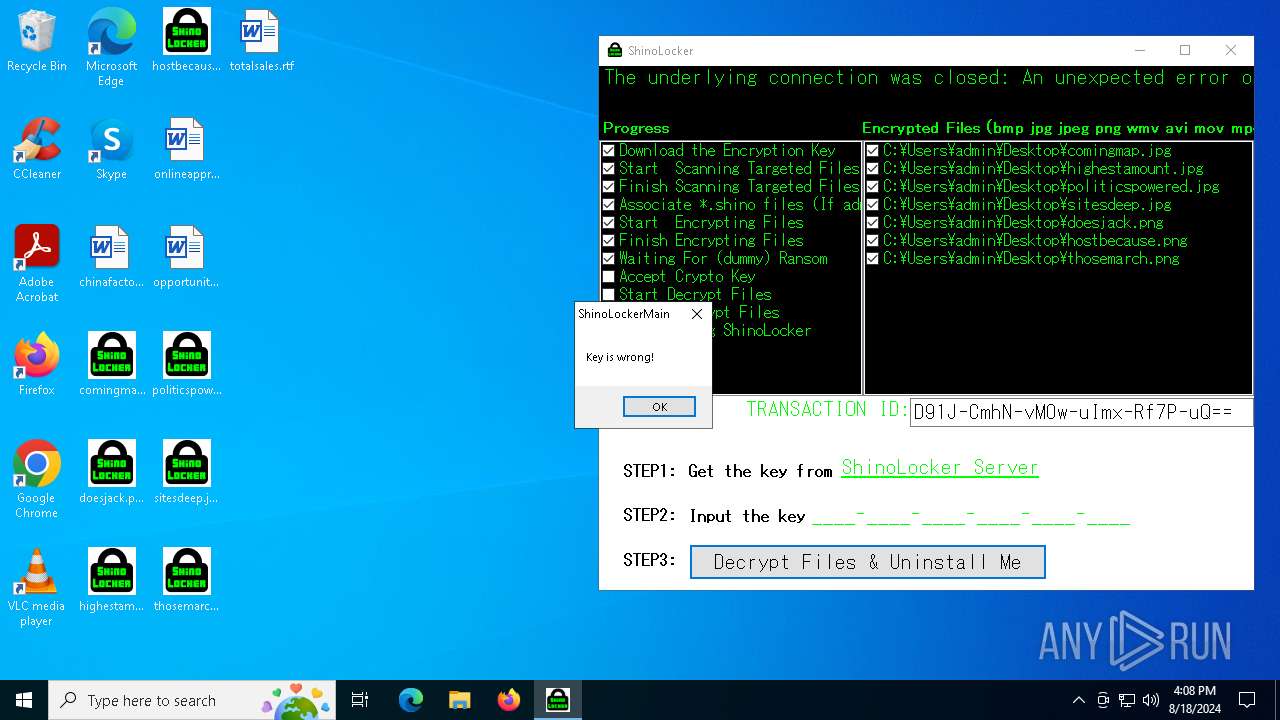Image resolution: width=1280 pixels, height=720 pixels.
Task: Toggle hostbecause.png file checkbox
Action: (x=873, y=241)
